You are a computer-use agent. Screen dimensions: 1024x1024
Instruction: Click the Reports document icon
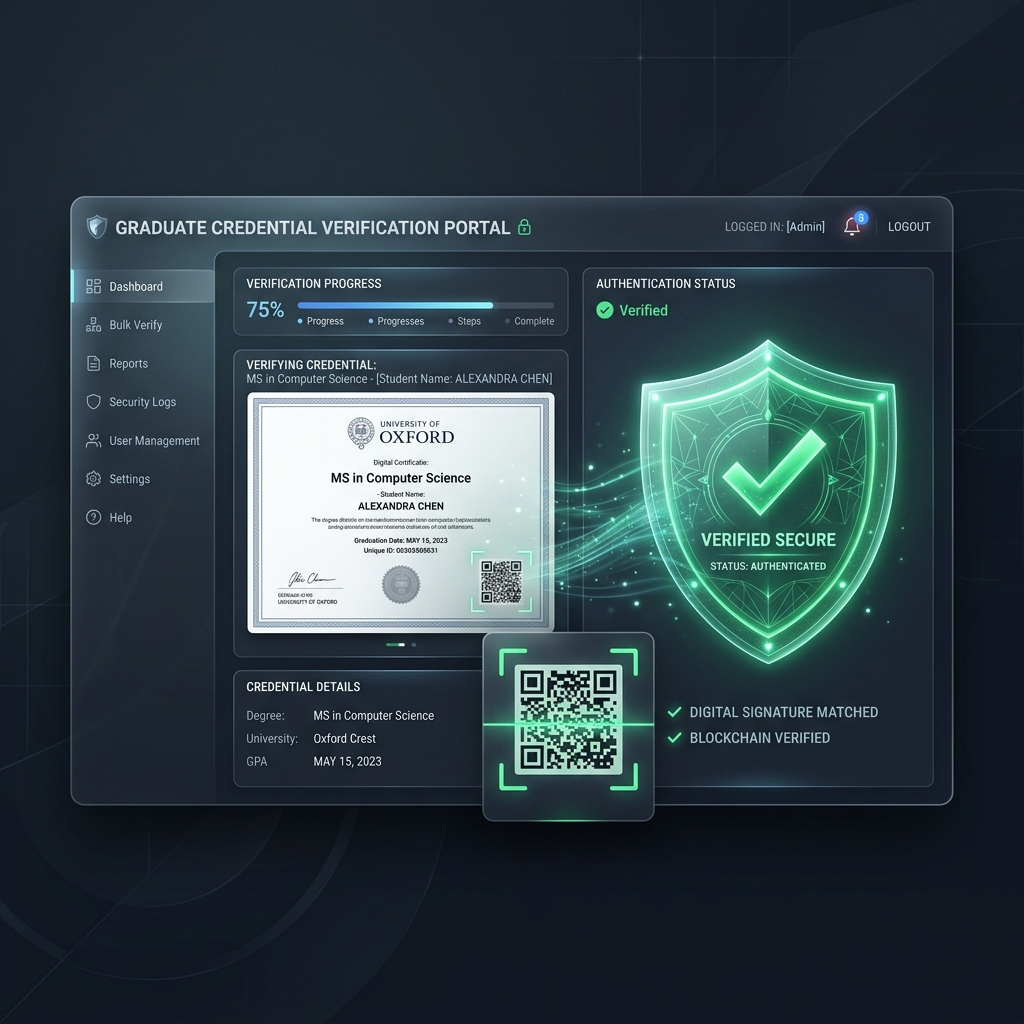coord(93,363)
